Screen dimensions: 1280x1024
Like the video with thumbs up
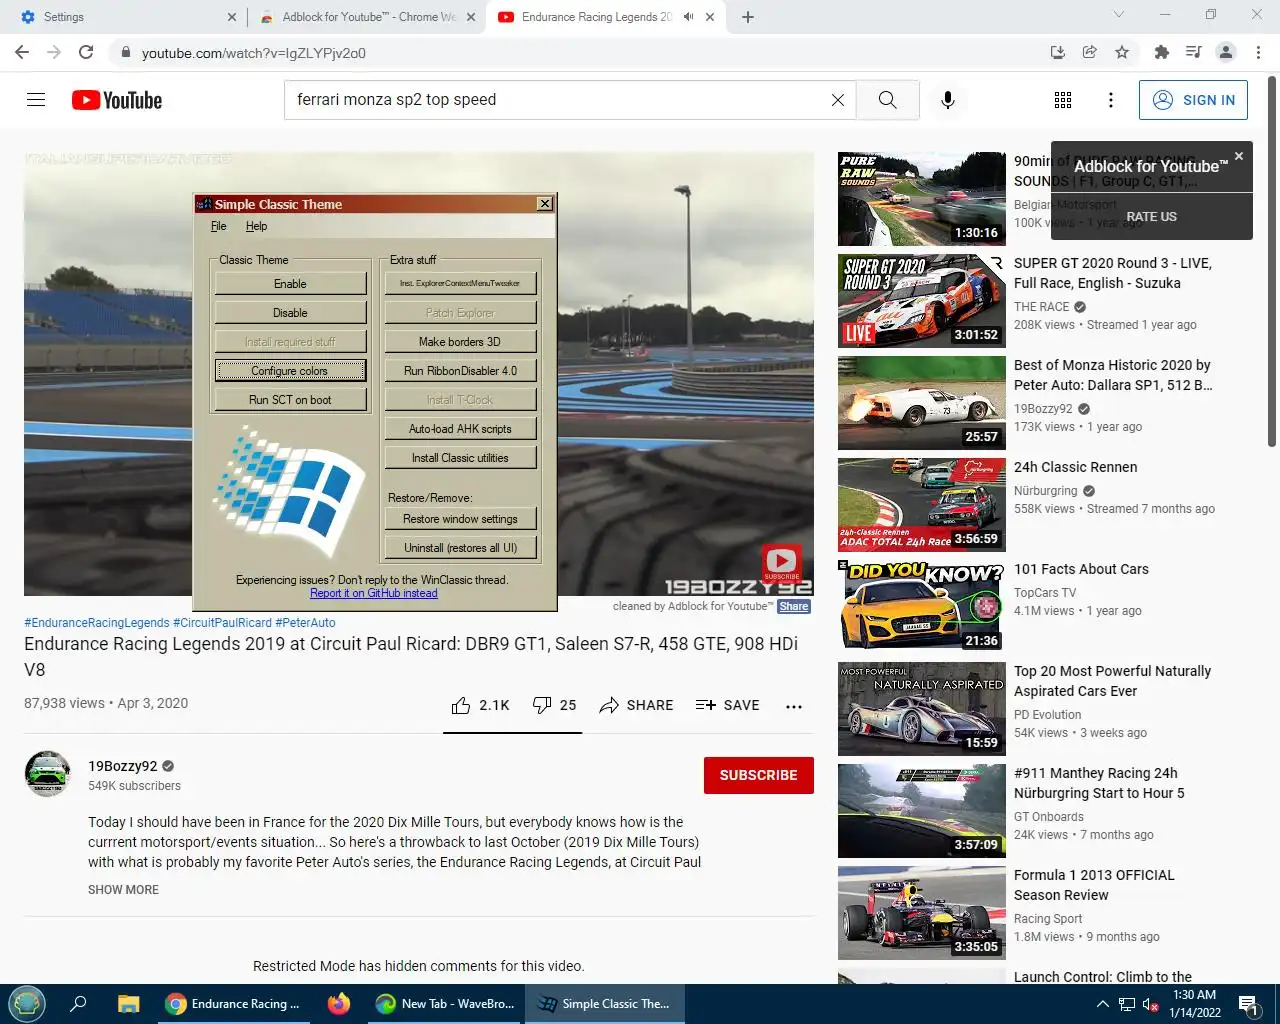[x=480, y=705]
